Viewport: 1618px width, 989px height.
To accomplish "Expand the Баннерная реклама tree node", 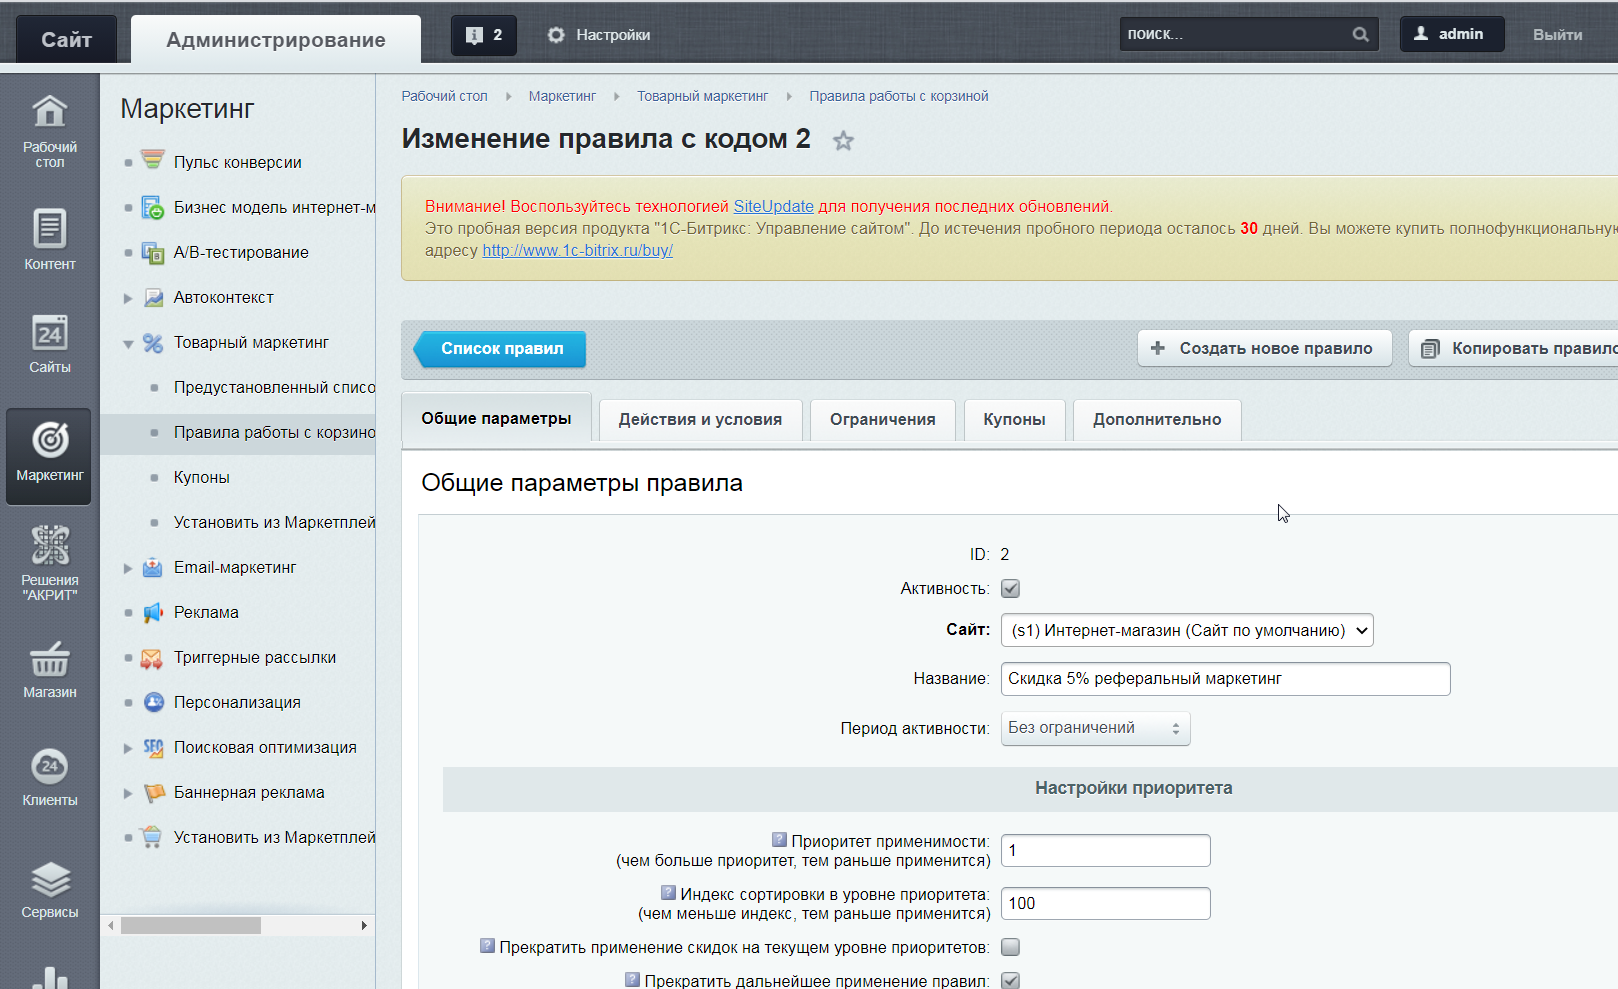I will (x=128, y=793).
